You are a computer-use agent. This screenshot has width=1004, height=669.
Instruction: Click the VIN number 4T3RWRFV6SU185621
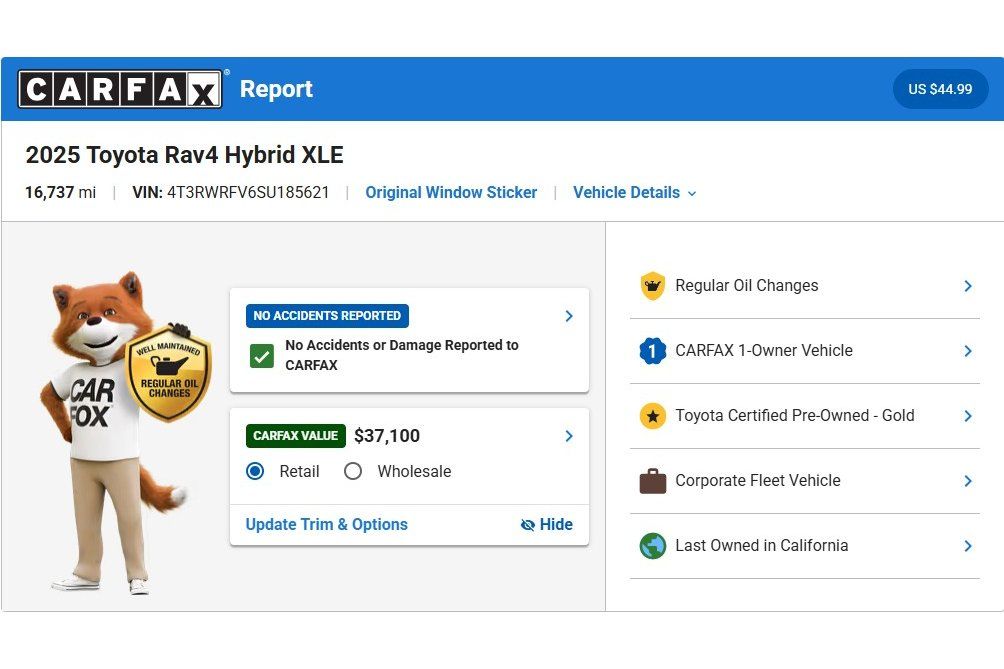pos(248,193)
